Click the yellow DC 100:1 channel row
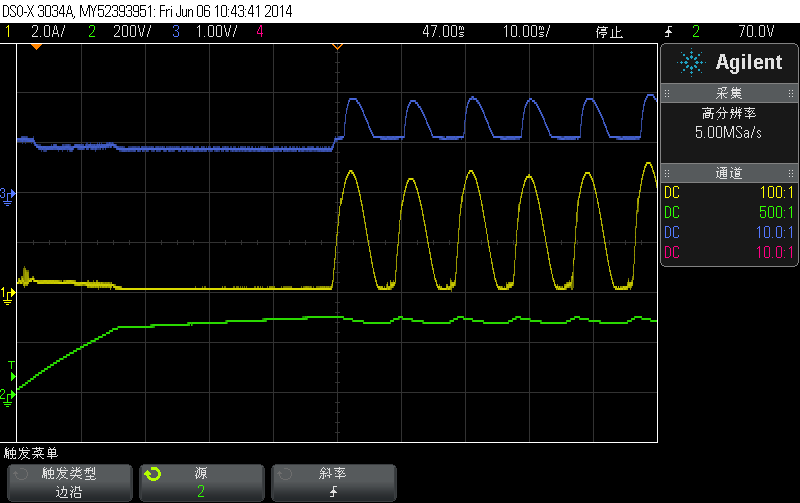 pos(729,192)
